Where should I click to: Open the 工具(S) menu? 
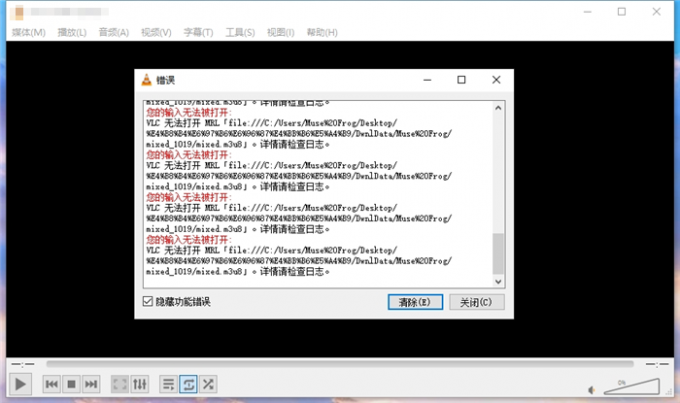[240, 32]
